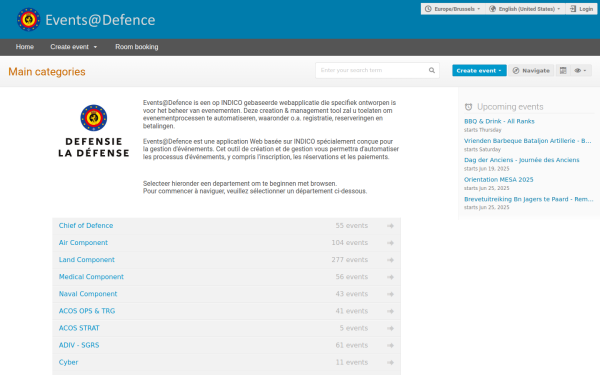Open the English (United States) language dropdown
600x375 pixels.
(x=525, y=9)
